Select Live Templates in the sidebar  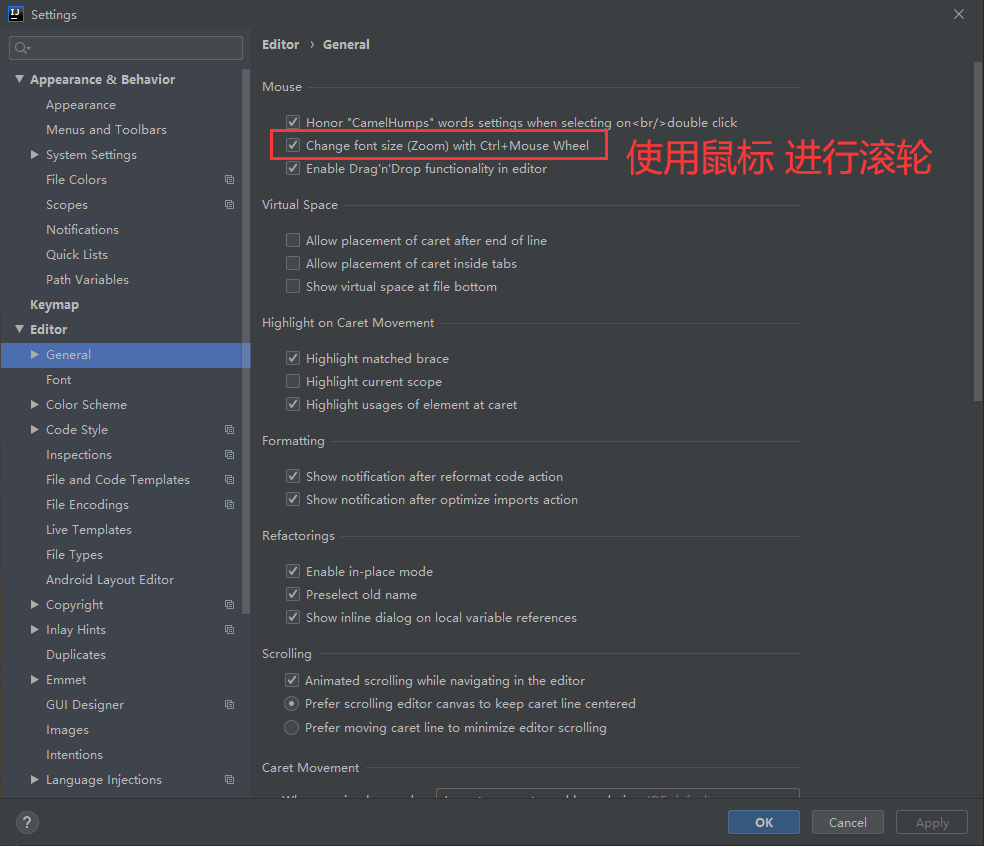click(88, 530)
